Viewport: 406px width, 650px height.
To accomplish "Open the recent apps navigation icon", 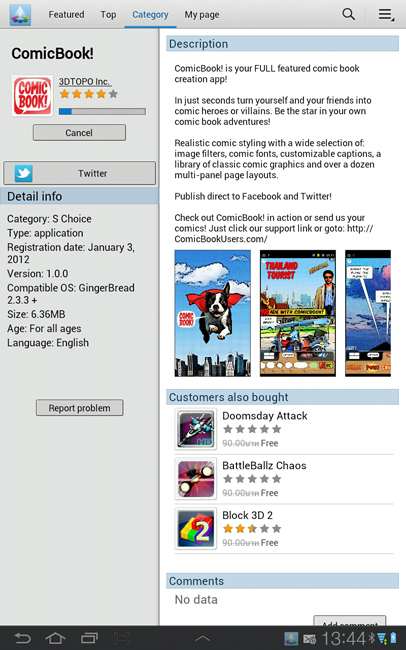I will click(89, 638).
